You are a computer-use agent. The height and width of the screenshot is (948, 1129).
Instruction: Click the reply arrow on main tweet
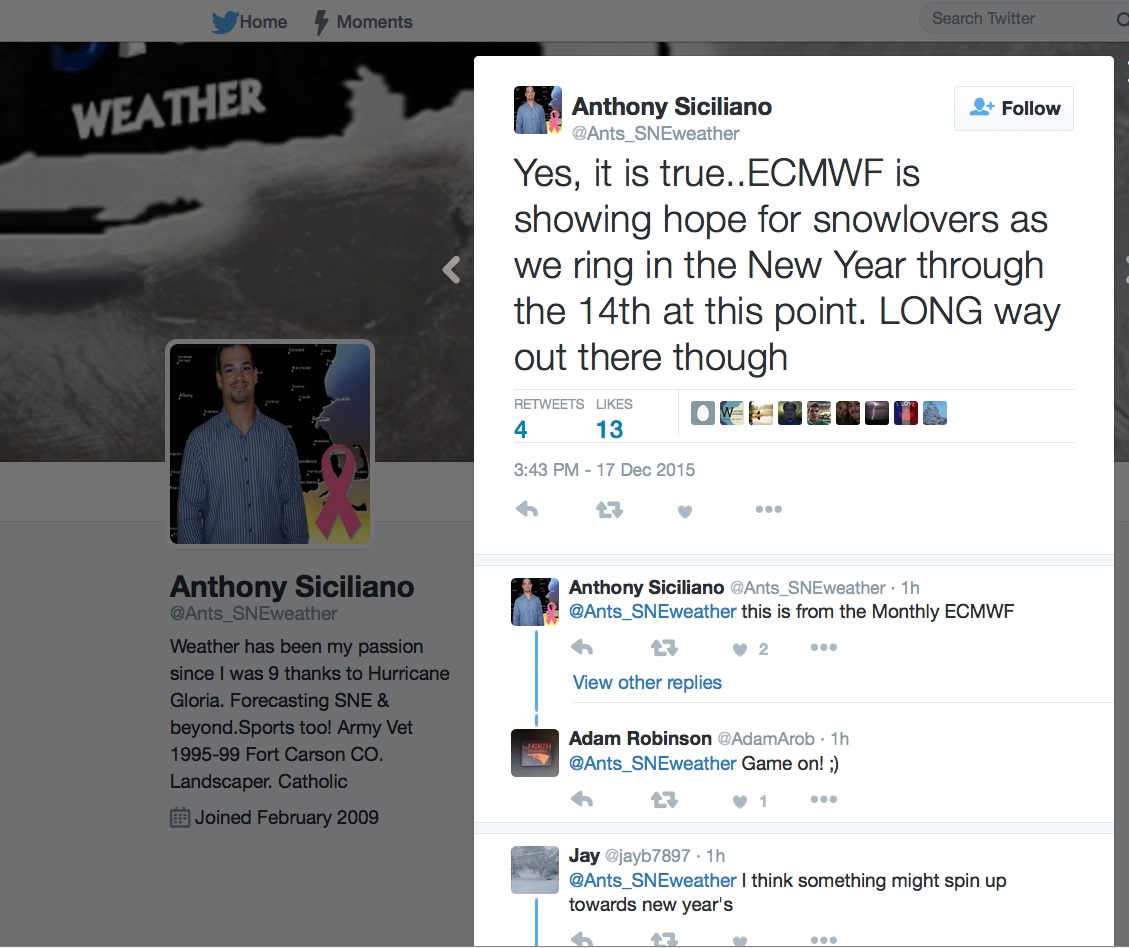coord(527,510)
